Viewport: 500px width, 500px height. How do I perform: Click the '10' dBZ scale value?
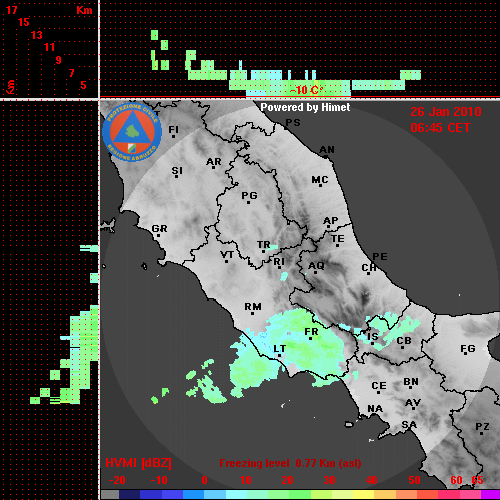(x=246, y=480)
